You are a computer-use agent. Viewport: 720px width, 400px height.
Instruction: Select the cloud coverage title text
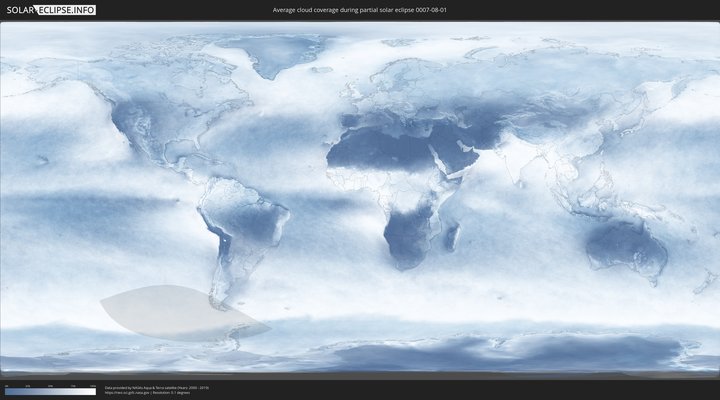[x=359, y=10]
